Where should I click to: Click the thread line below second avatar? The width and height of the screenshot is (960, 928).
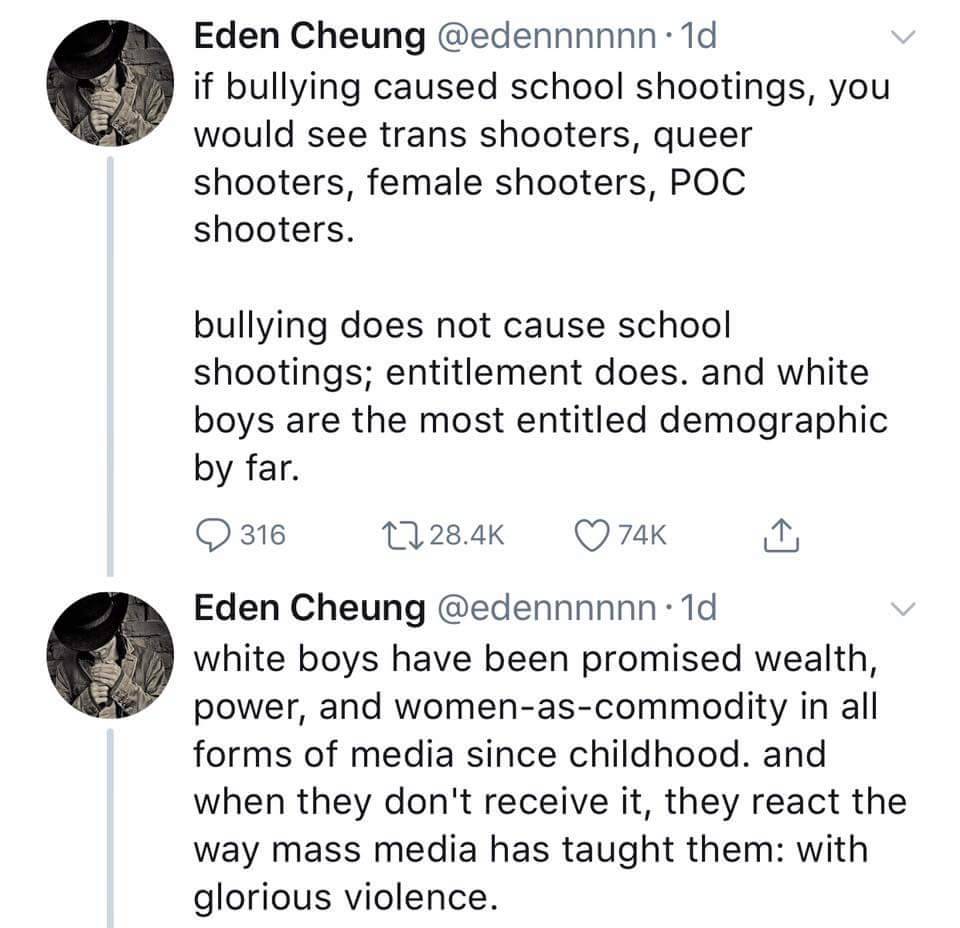pos(110,830)
